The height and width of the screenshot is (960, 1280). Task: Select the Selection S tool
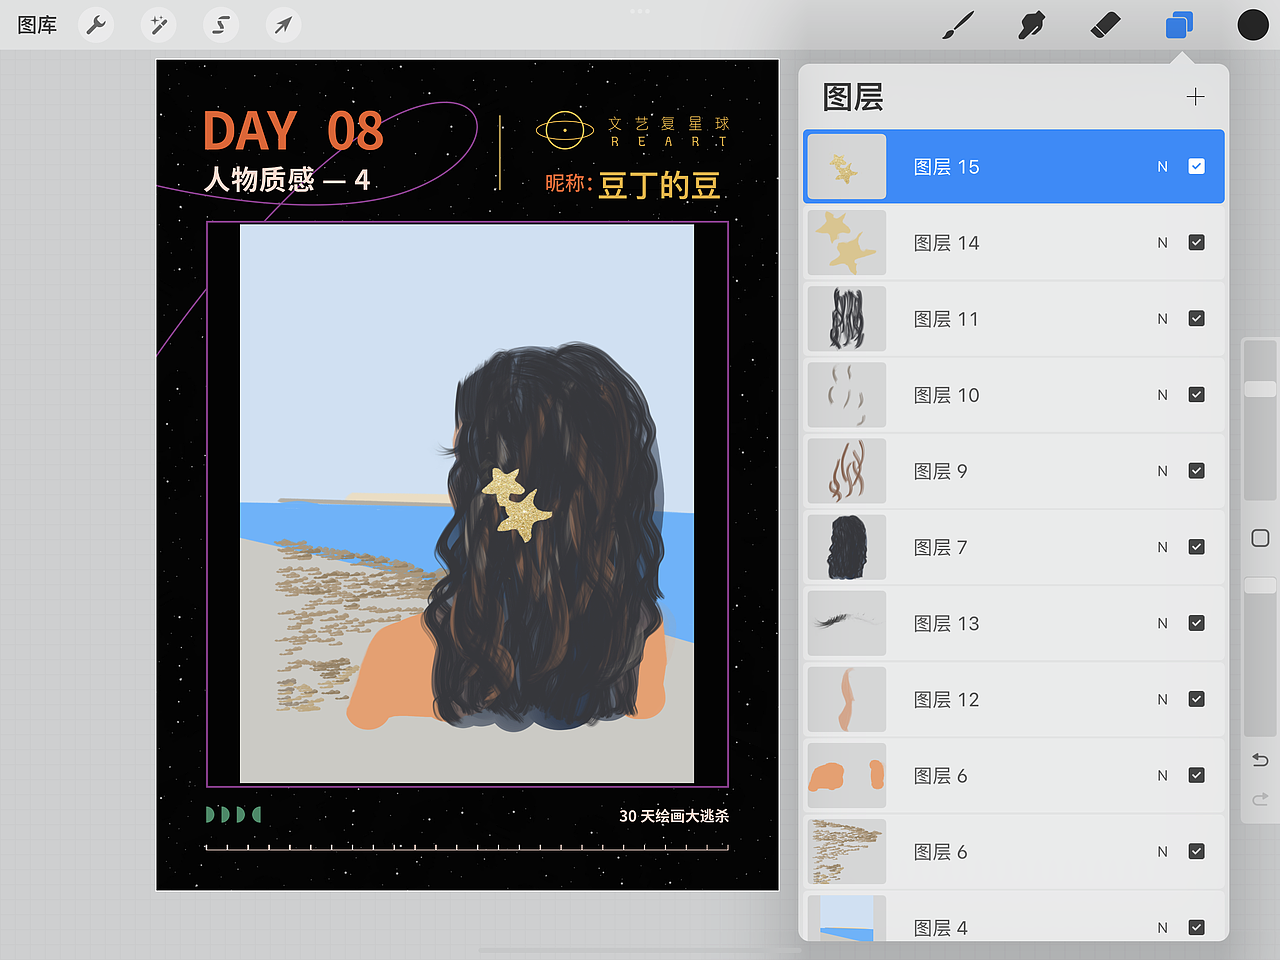click(x=221, y=25)
